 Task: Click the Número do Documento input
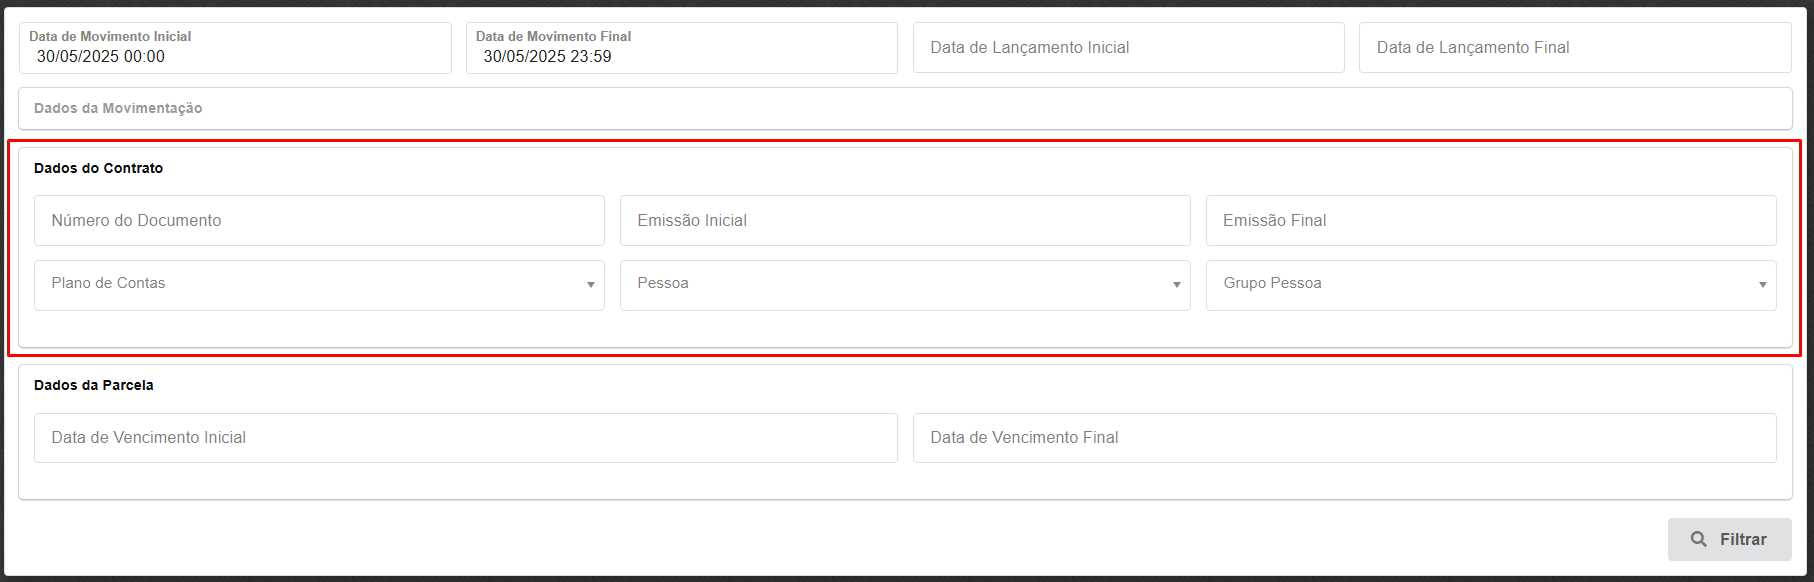319,220
